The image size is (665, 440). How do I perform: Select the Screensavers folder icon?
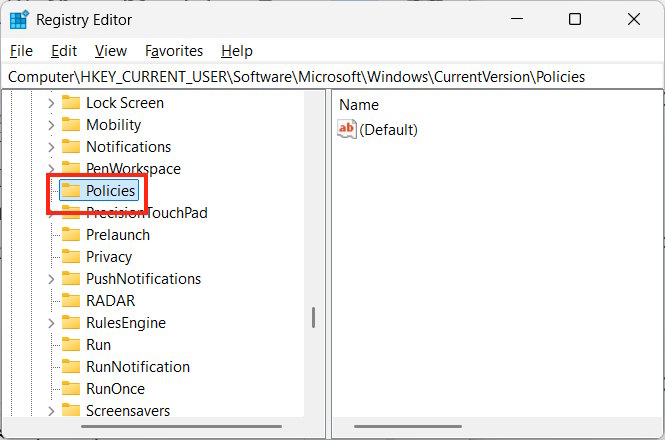[71, 410]
